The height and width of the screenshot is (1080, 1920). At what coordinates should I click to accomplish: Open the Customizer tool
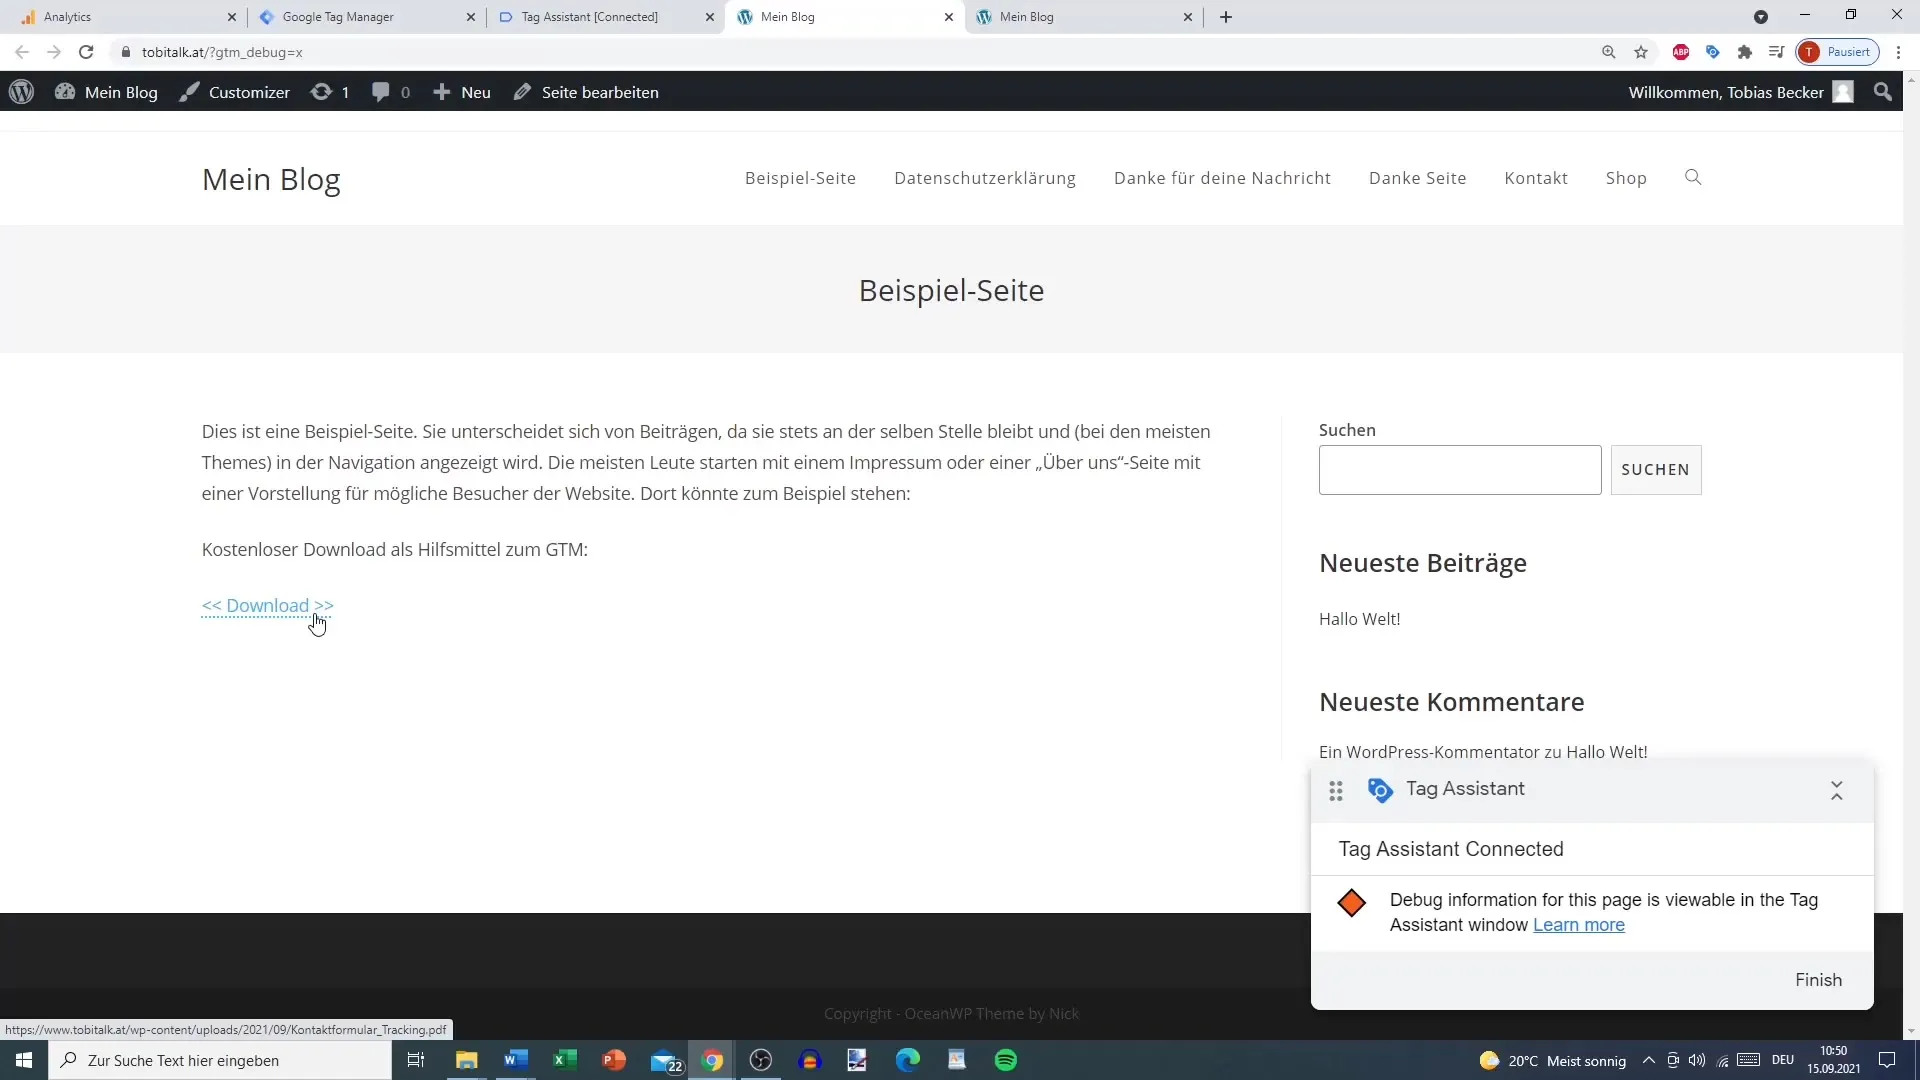[x=237, y=91]
